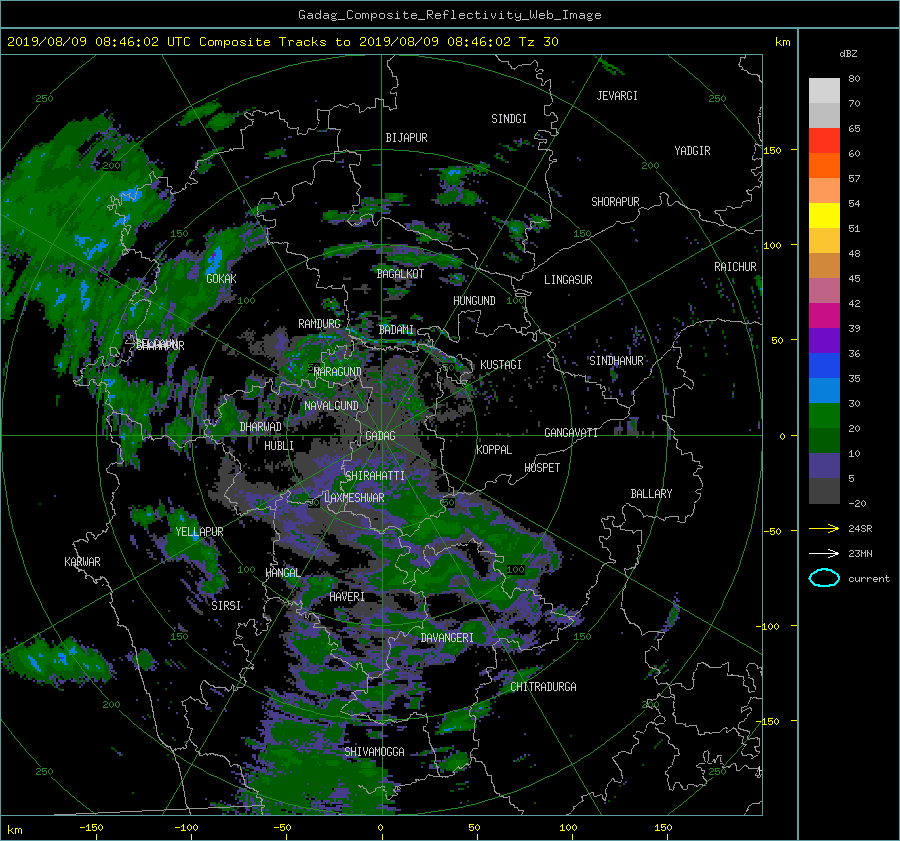Click the SIRSI city label

[x=226, y=606]
